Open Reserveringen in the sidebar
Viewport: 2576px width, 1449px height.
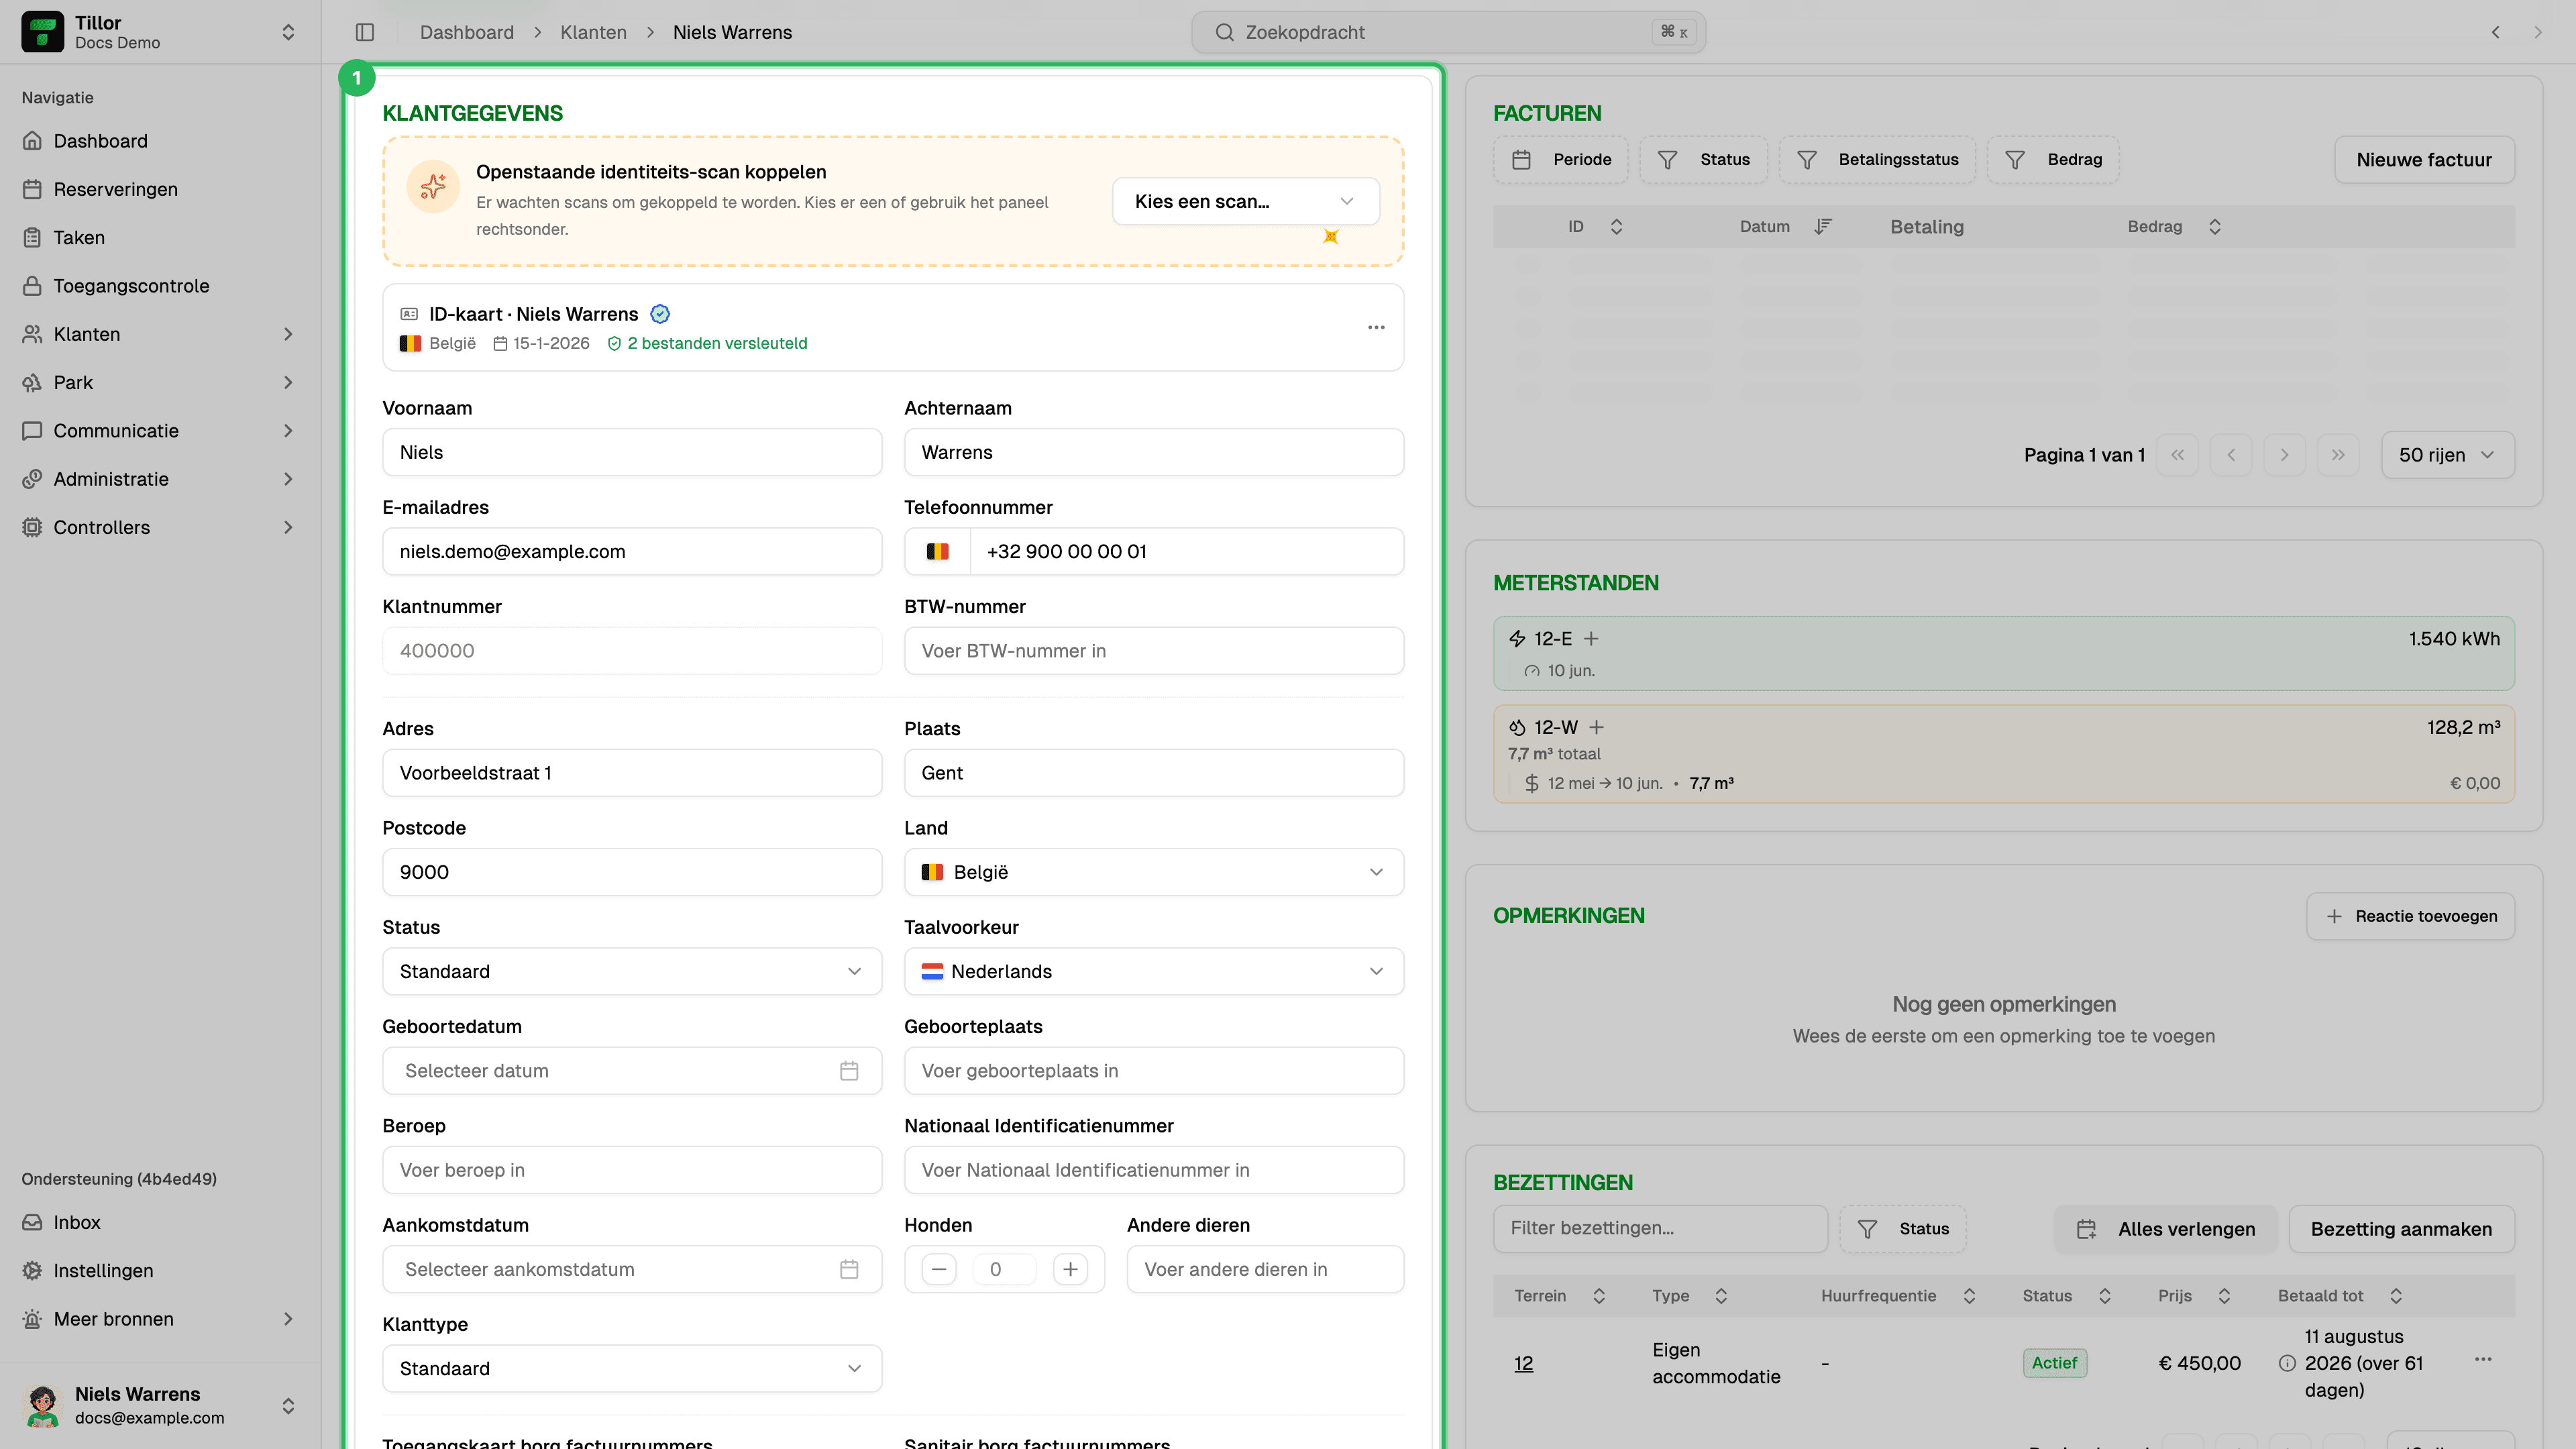pyautogui.click(x=160, y=189)
